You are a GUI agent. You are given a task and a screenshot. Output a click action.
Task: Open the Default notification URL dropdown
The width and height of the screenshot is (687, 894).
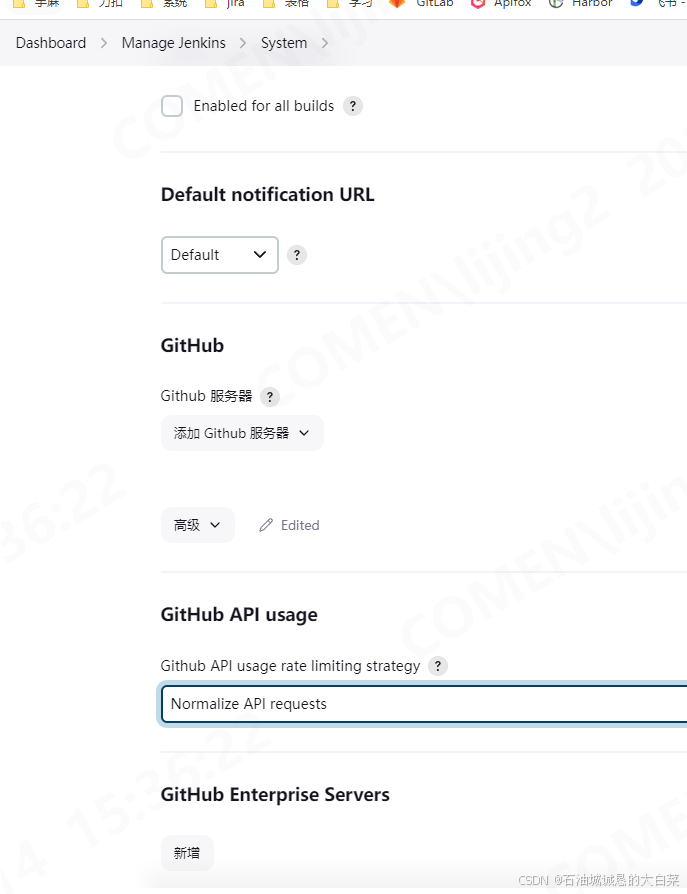pyautogui.click(x=219, y=255)
